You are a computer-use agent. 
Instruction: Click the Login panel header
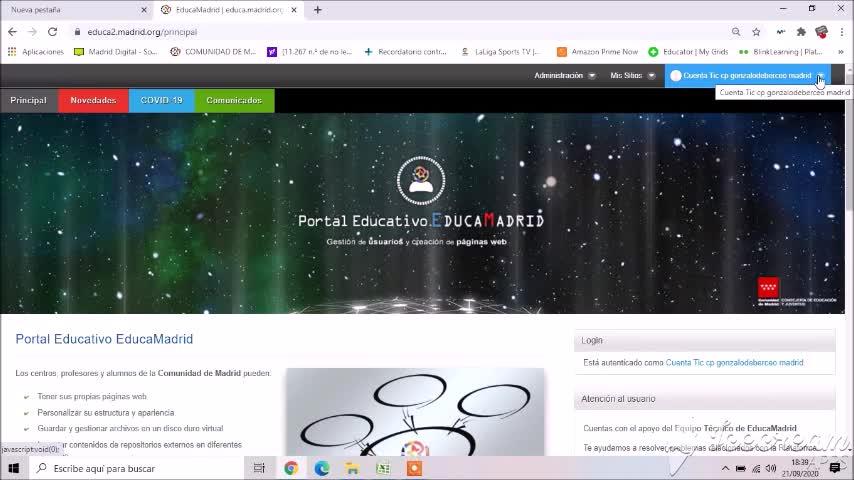pos(704,341)
